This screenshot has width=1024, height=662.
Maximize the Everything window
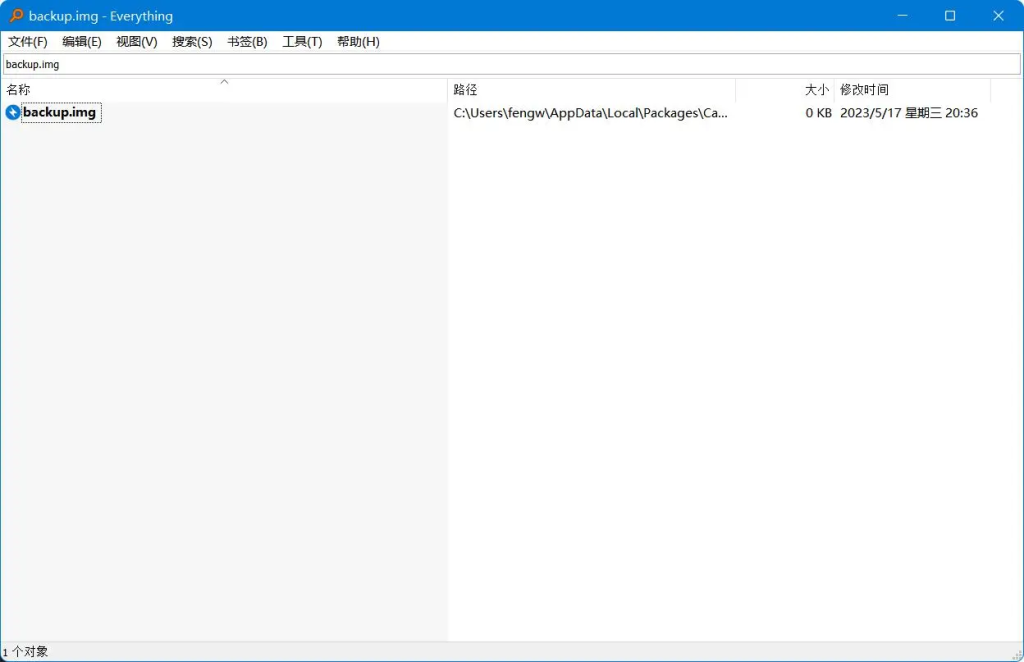pyautogui.click(x=950, y=16)
